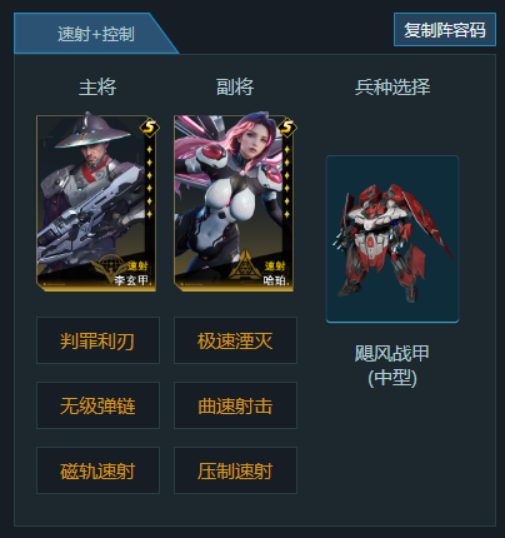505x538 pixels.
Task: Choose the 磁轨速射 skill
Action: click(x=98, y=470)
